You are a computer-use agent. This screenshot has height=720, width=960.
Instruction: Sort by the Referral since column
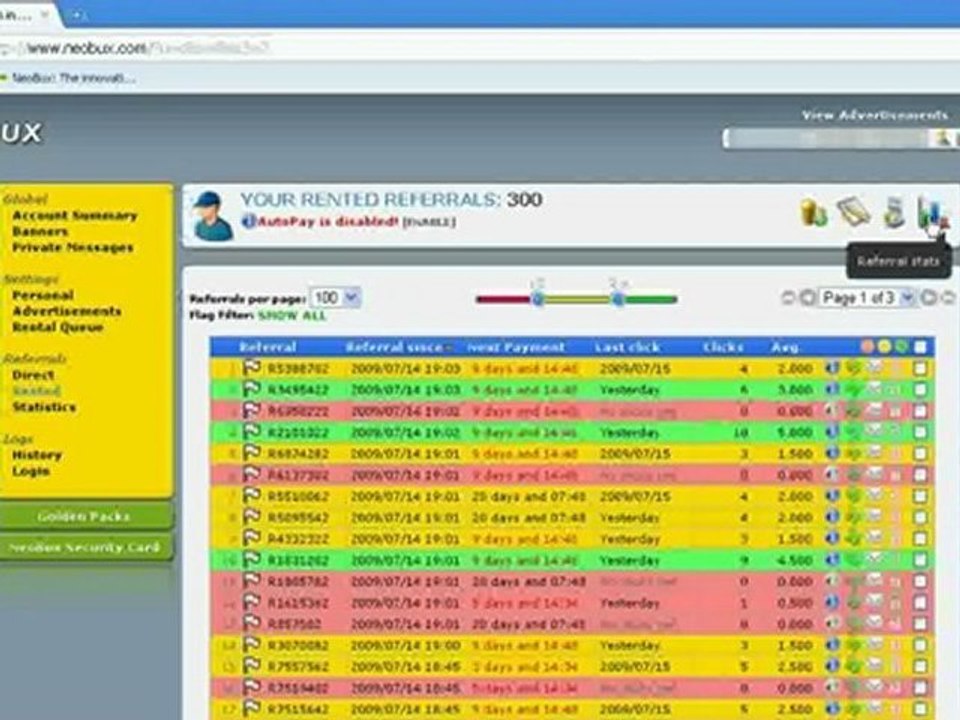pyautogui.click(x=394, y=347)
